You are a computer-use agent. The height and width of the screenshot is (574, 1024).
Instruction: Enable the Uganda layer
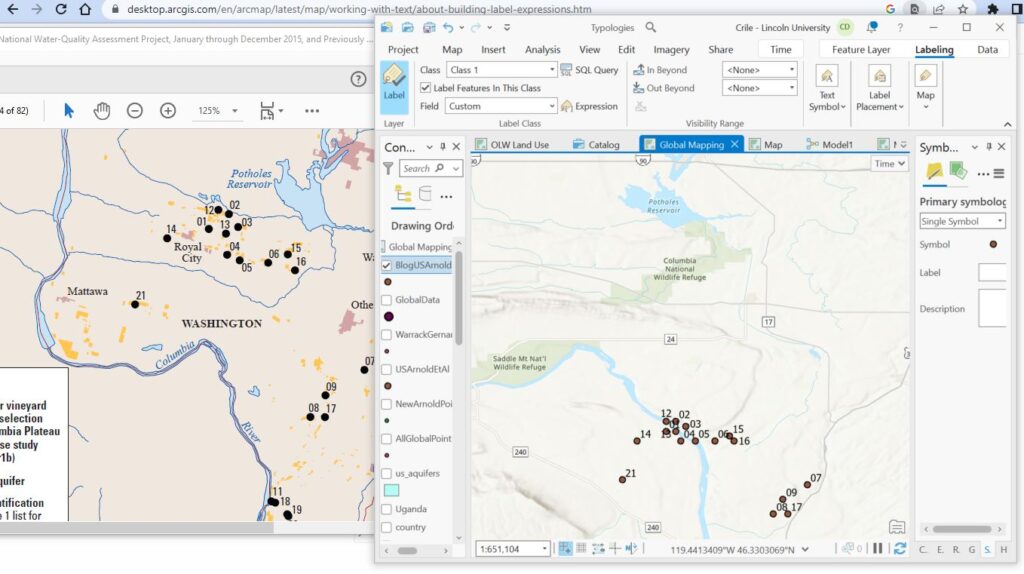[x=387, y=509]
